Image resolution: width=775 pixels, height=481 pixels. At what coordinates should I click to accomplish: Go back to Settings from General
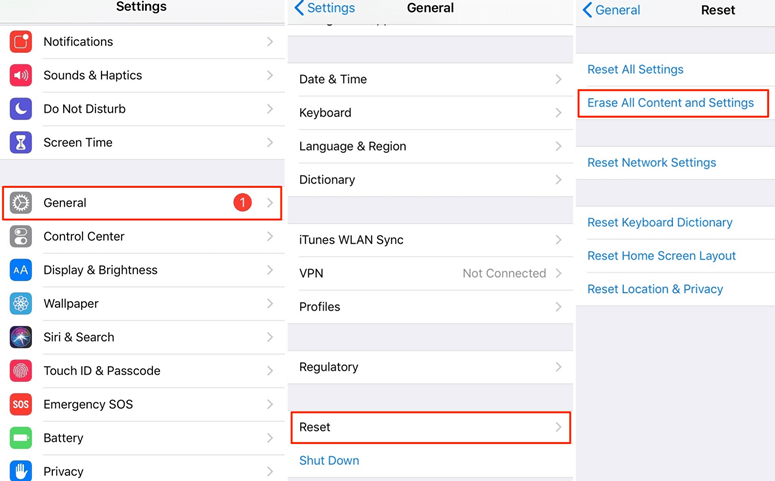tap(324, 8)
